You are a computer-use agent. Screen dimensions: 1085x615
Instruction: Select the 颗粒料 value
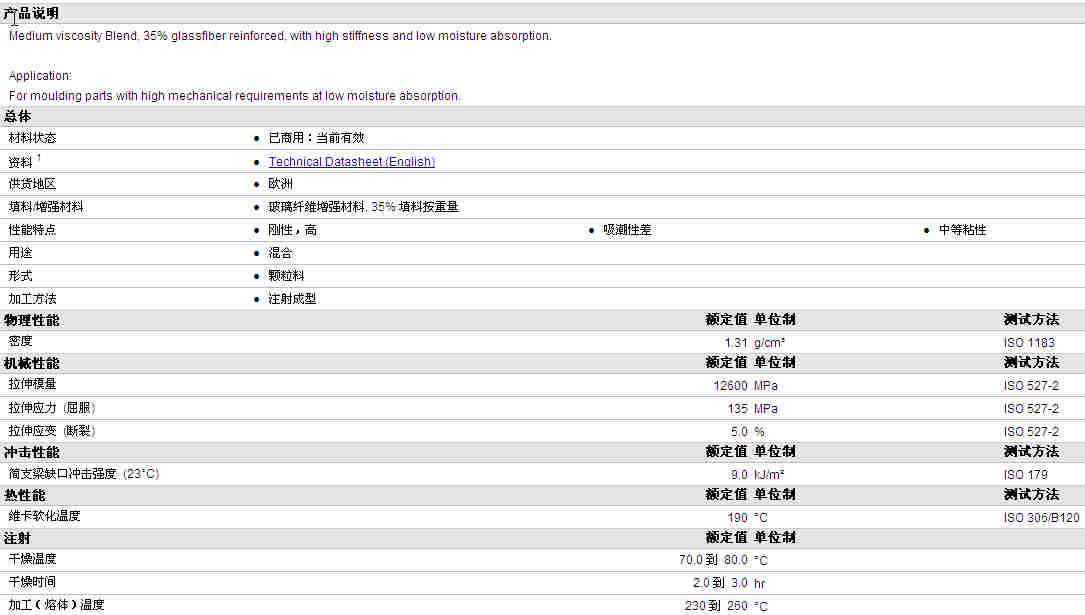(x=286, y=275)
